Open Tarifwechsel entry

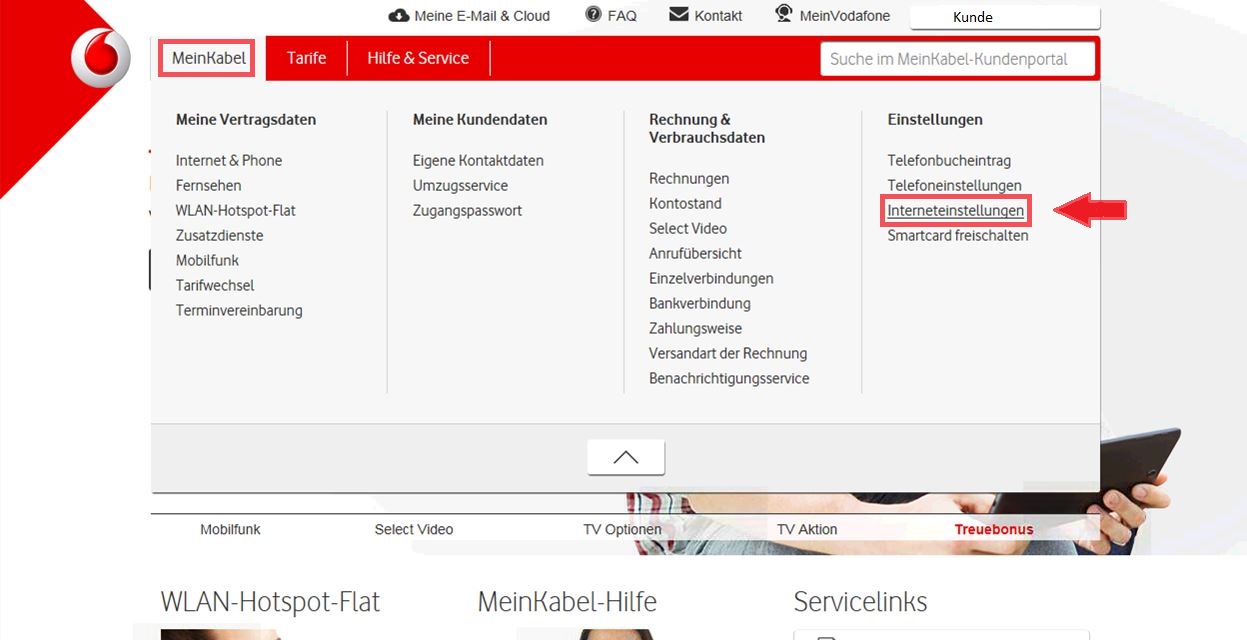(215, 285)
